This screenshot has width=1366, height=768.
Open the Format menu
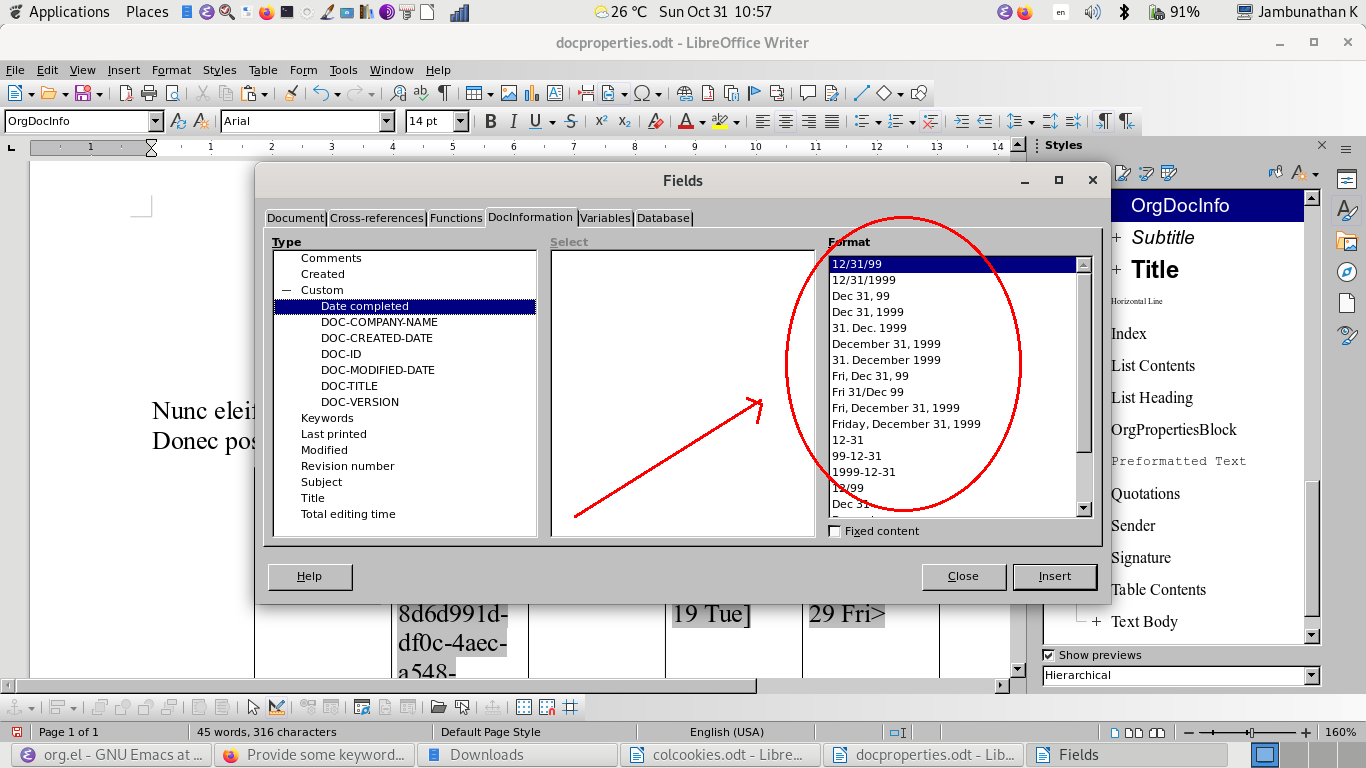pyautogui.click(x=171, y=70)
